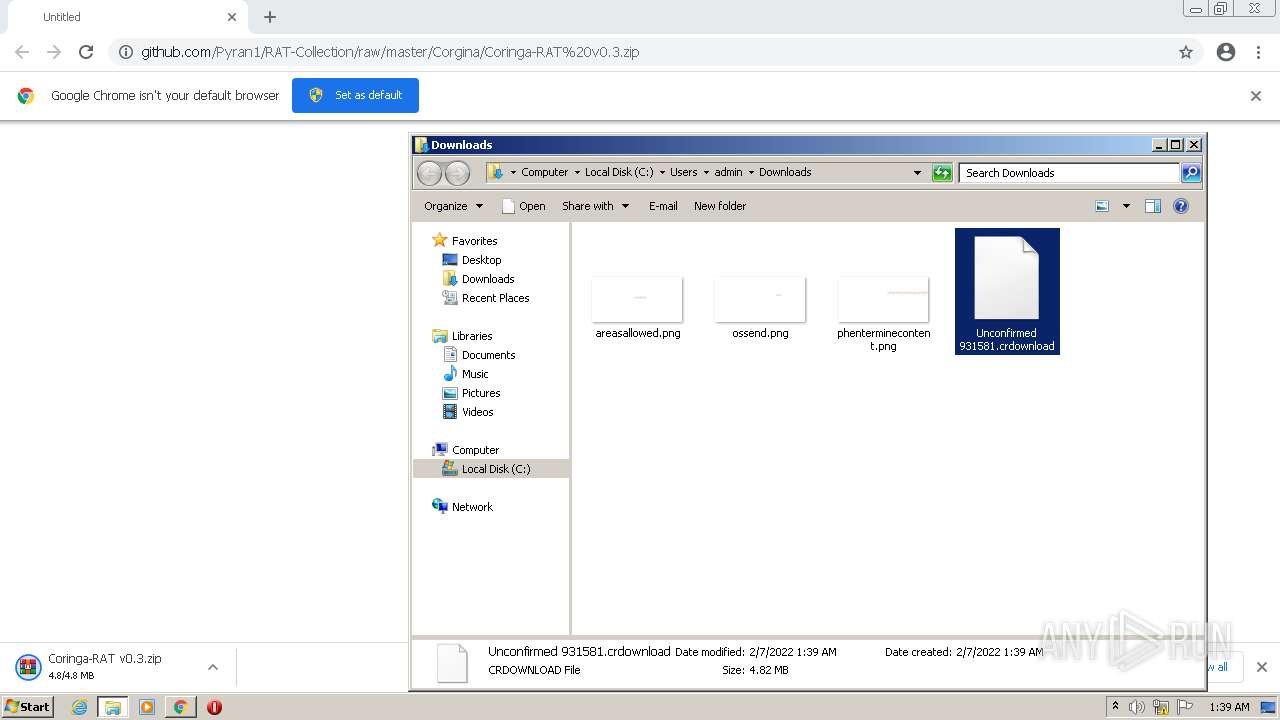Select Libraries in the navigation pane

(x=463, y=336)
